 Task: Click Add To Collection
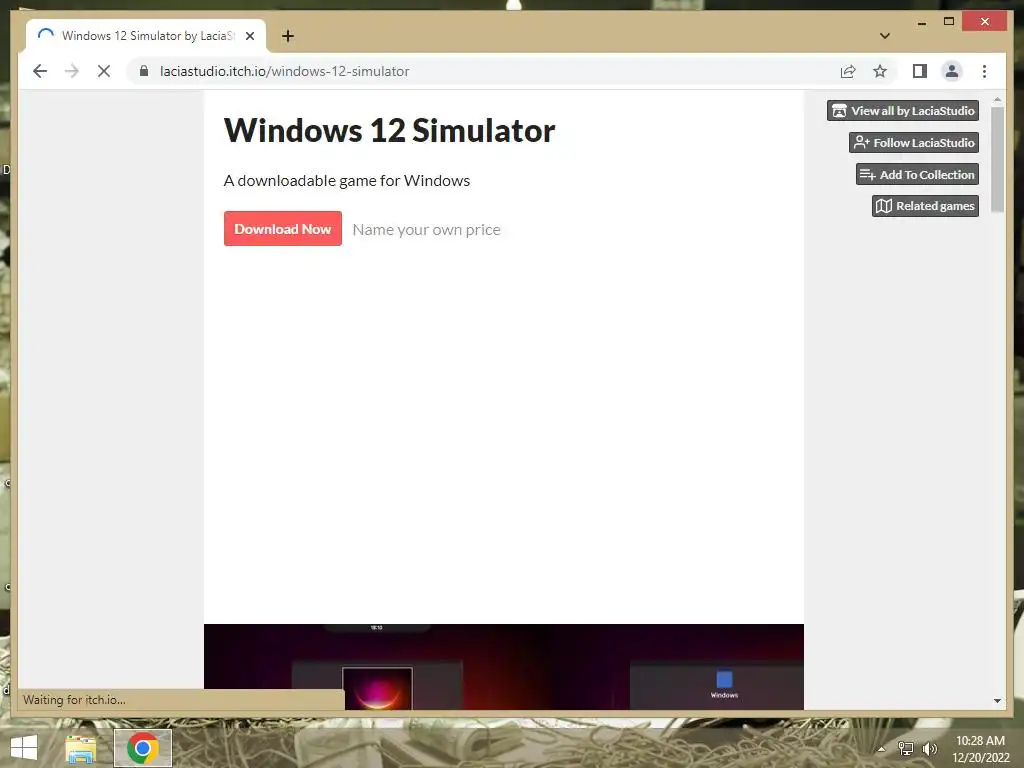click(917, 174)
